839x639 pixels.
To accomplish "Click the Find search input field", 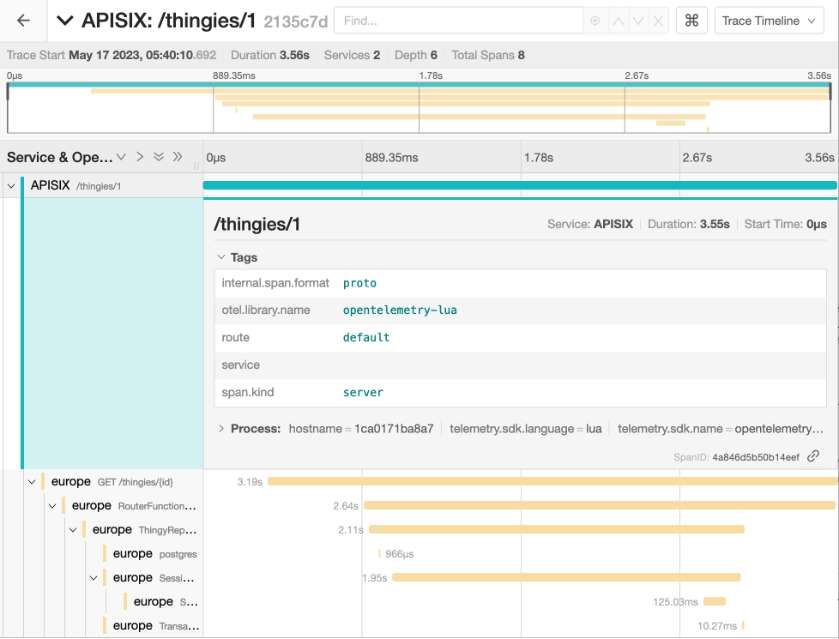I will point(460,21).
